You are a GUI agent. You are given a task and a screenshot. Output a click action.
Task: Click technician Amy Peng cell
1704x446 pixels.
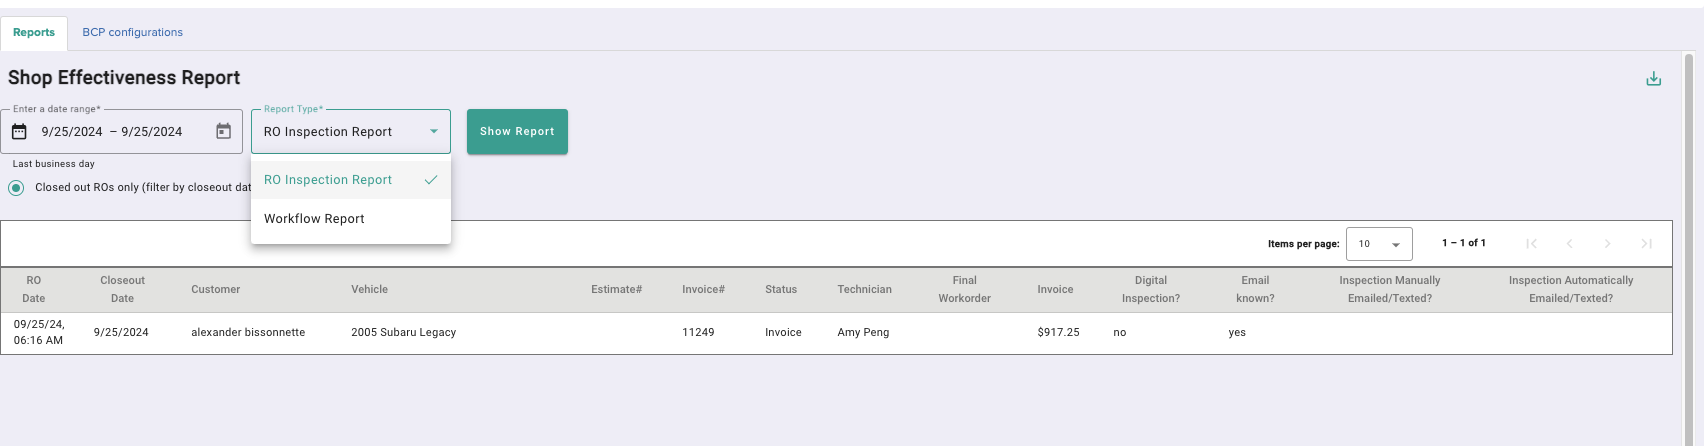coord(863,332)
